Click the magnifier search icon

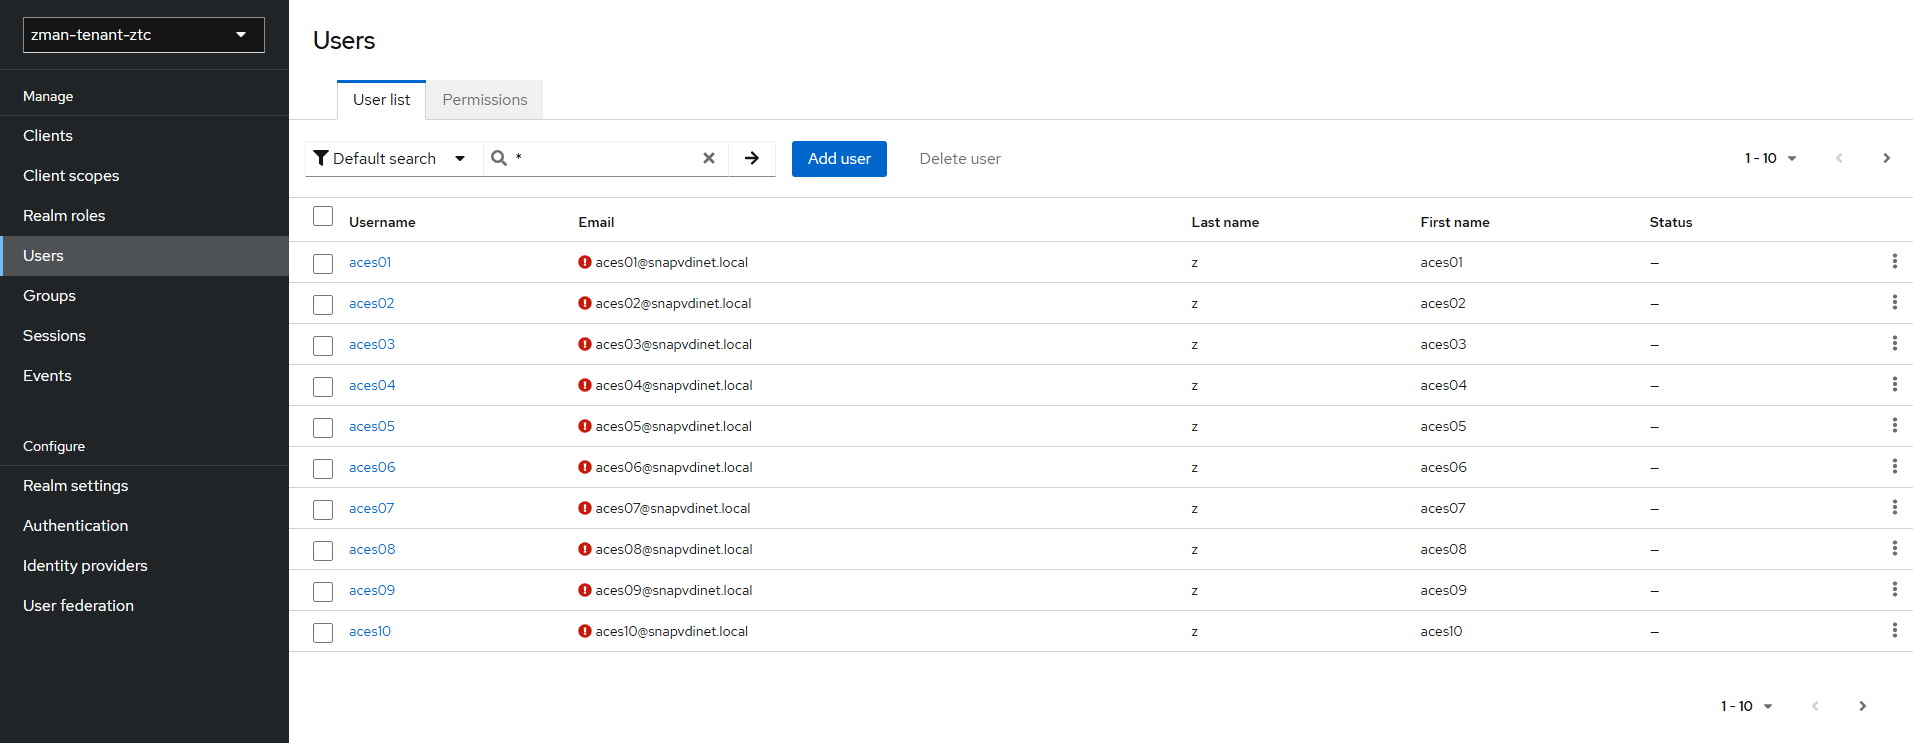(499, 158)
